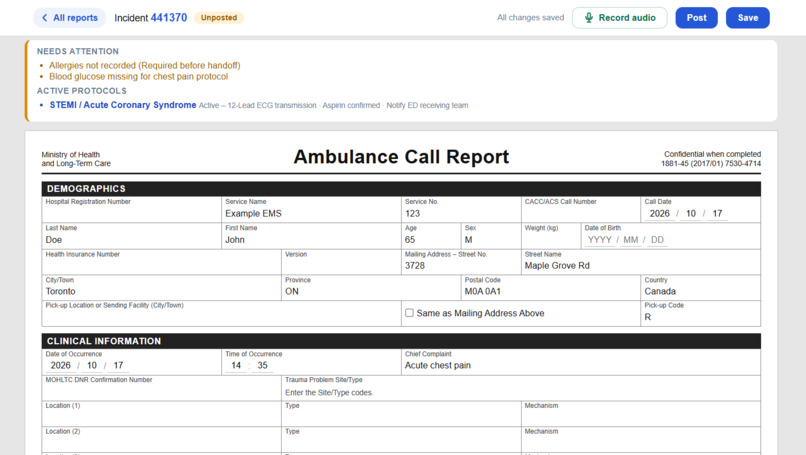Select the Blood glucose missing alert
Screen dimensions: 806x455
(x=138, y=77)
